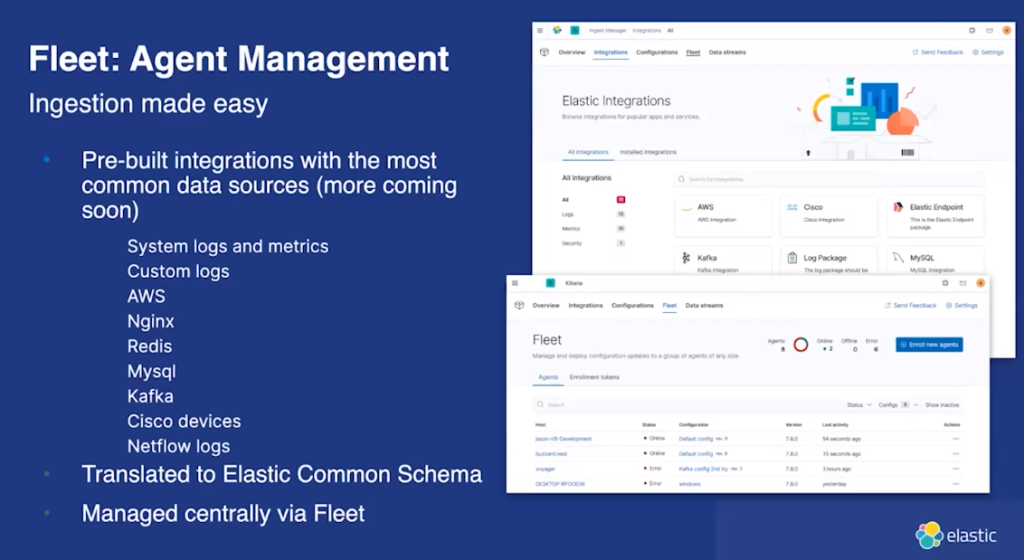Click search magnifier icon in integrations search
This screenshot has height=560, width=1024.
point(682,179)
